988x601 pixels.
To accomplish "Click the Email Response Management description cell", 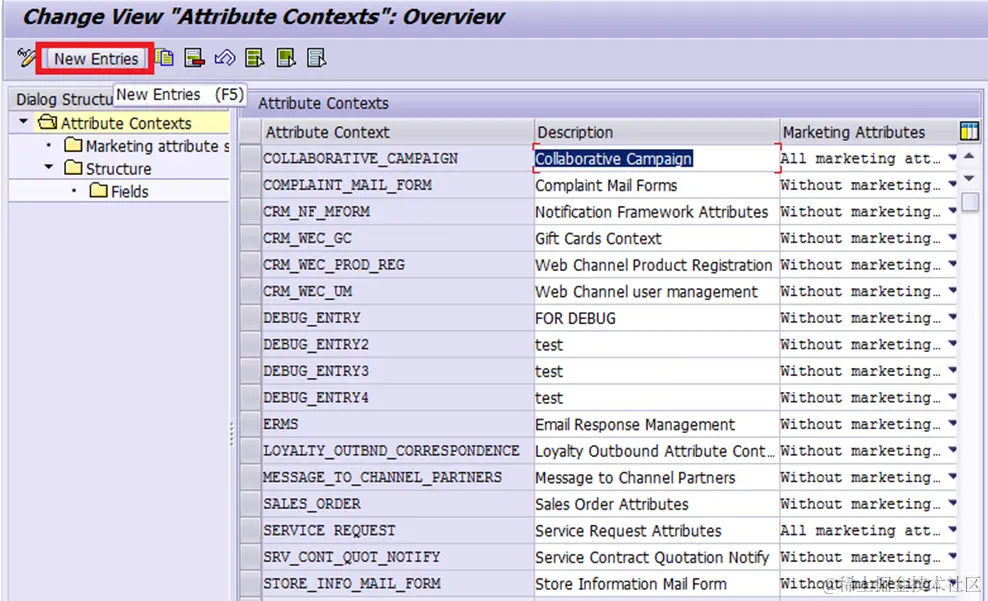I will point(657,424).
